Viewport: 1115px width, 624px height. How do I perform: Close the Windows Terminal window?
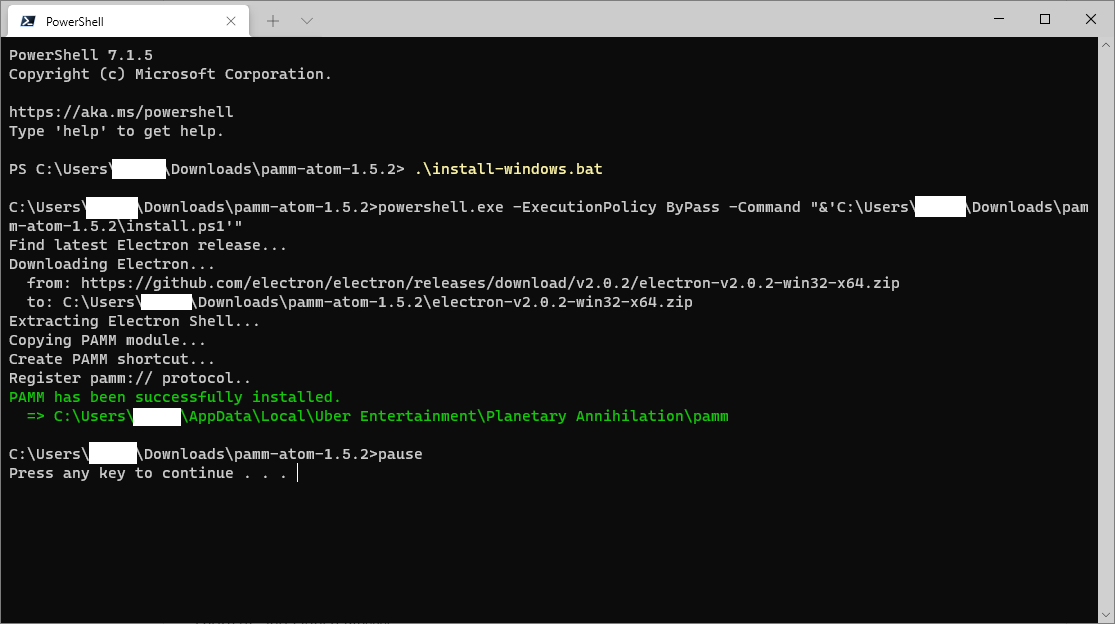tap(1091, 19)
